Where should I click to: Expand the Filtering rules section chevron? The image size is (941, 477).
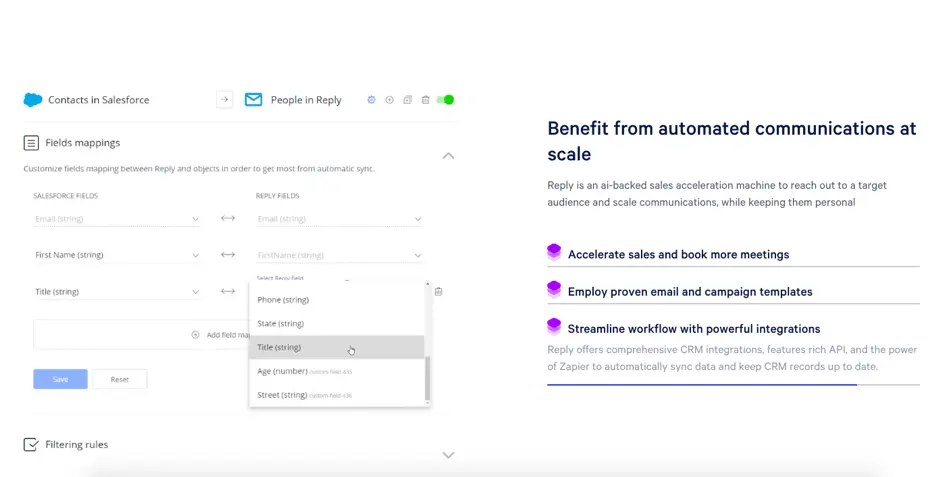tap(448, 455)
